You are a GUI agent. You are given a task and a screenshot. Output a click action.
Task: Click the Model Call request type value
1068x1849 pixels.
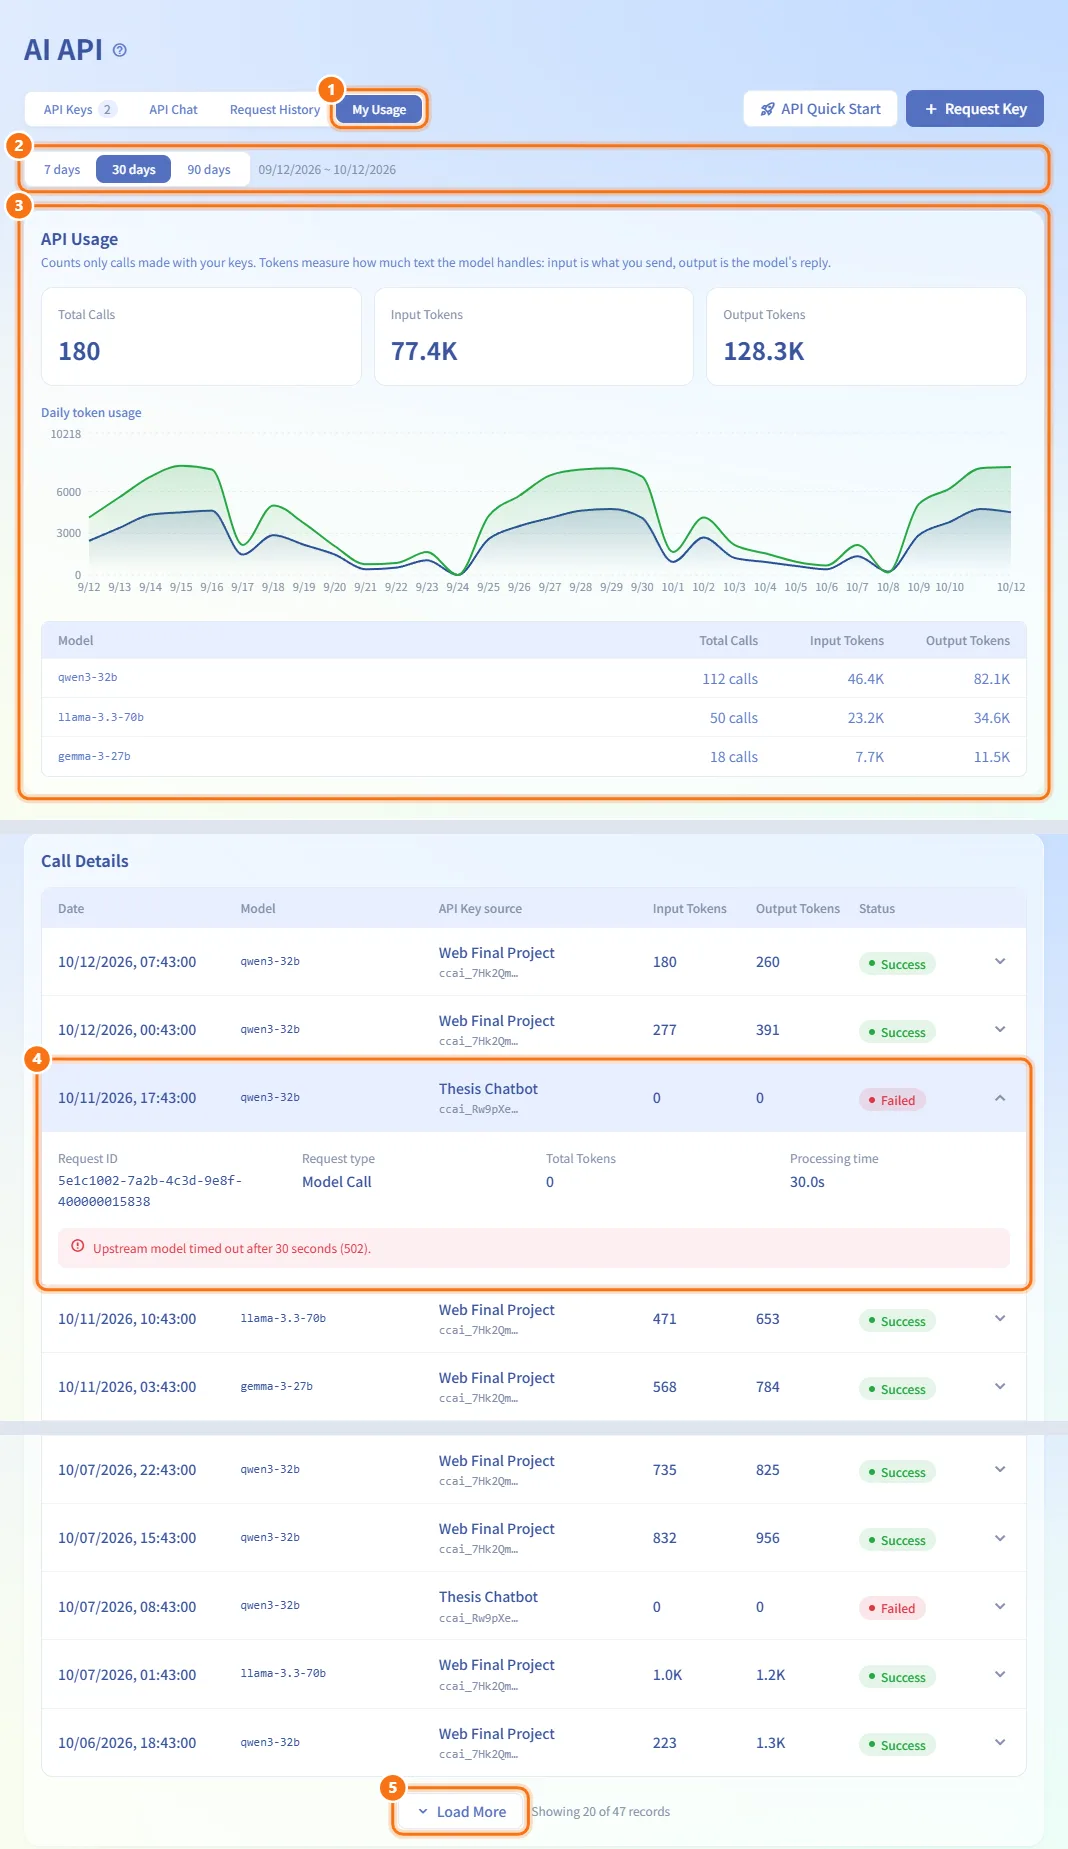(337, 1182)
